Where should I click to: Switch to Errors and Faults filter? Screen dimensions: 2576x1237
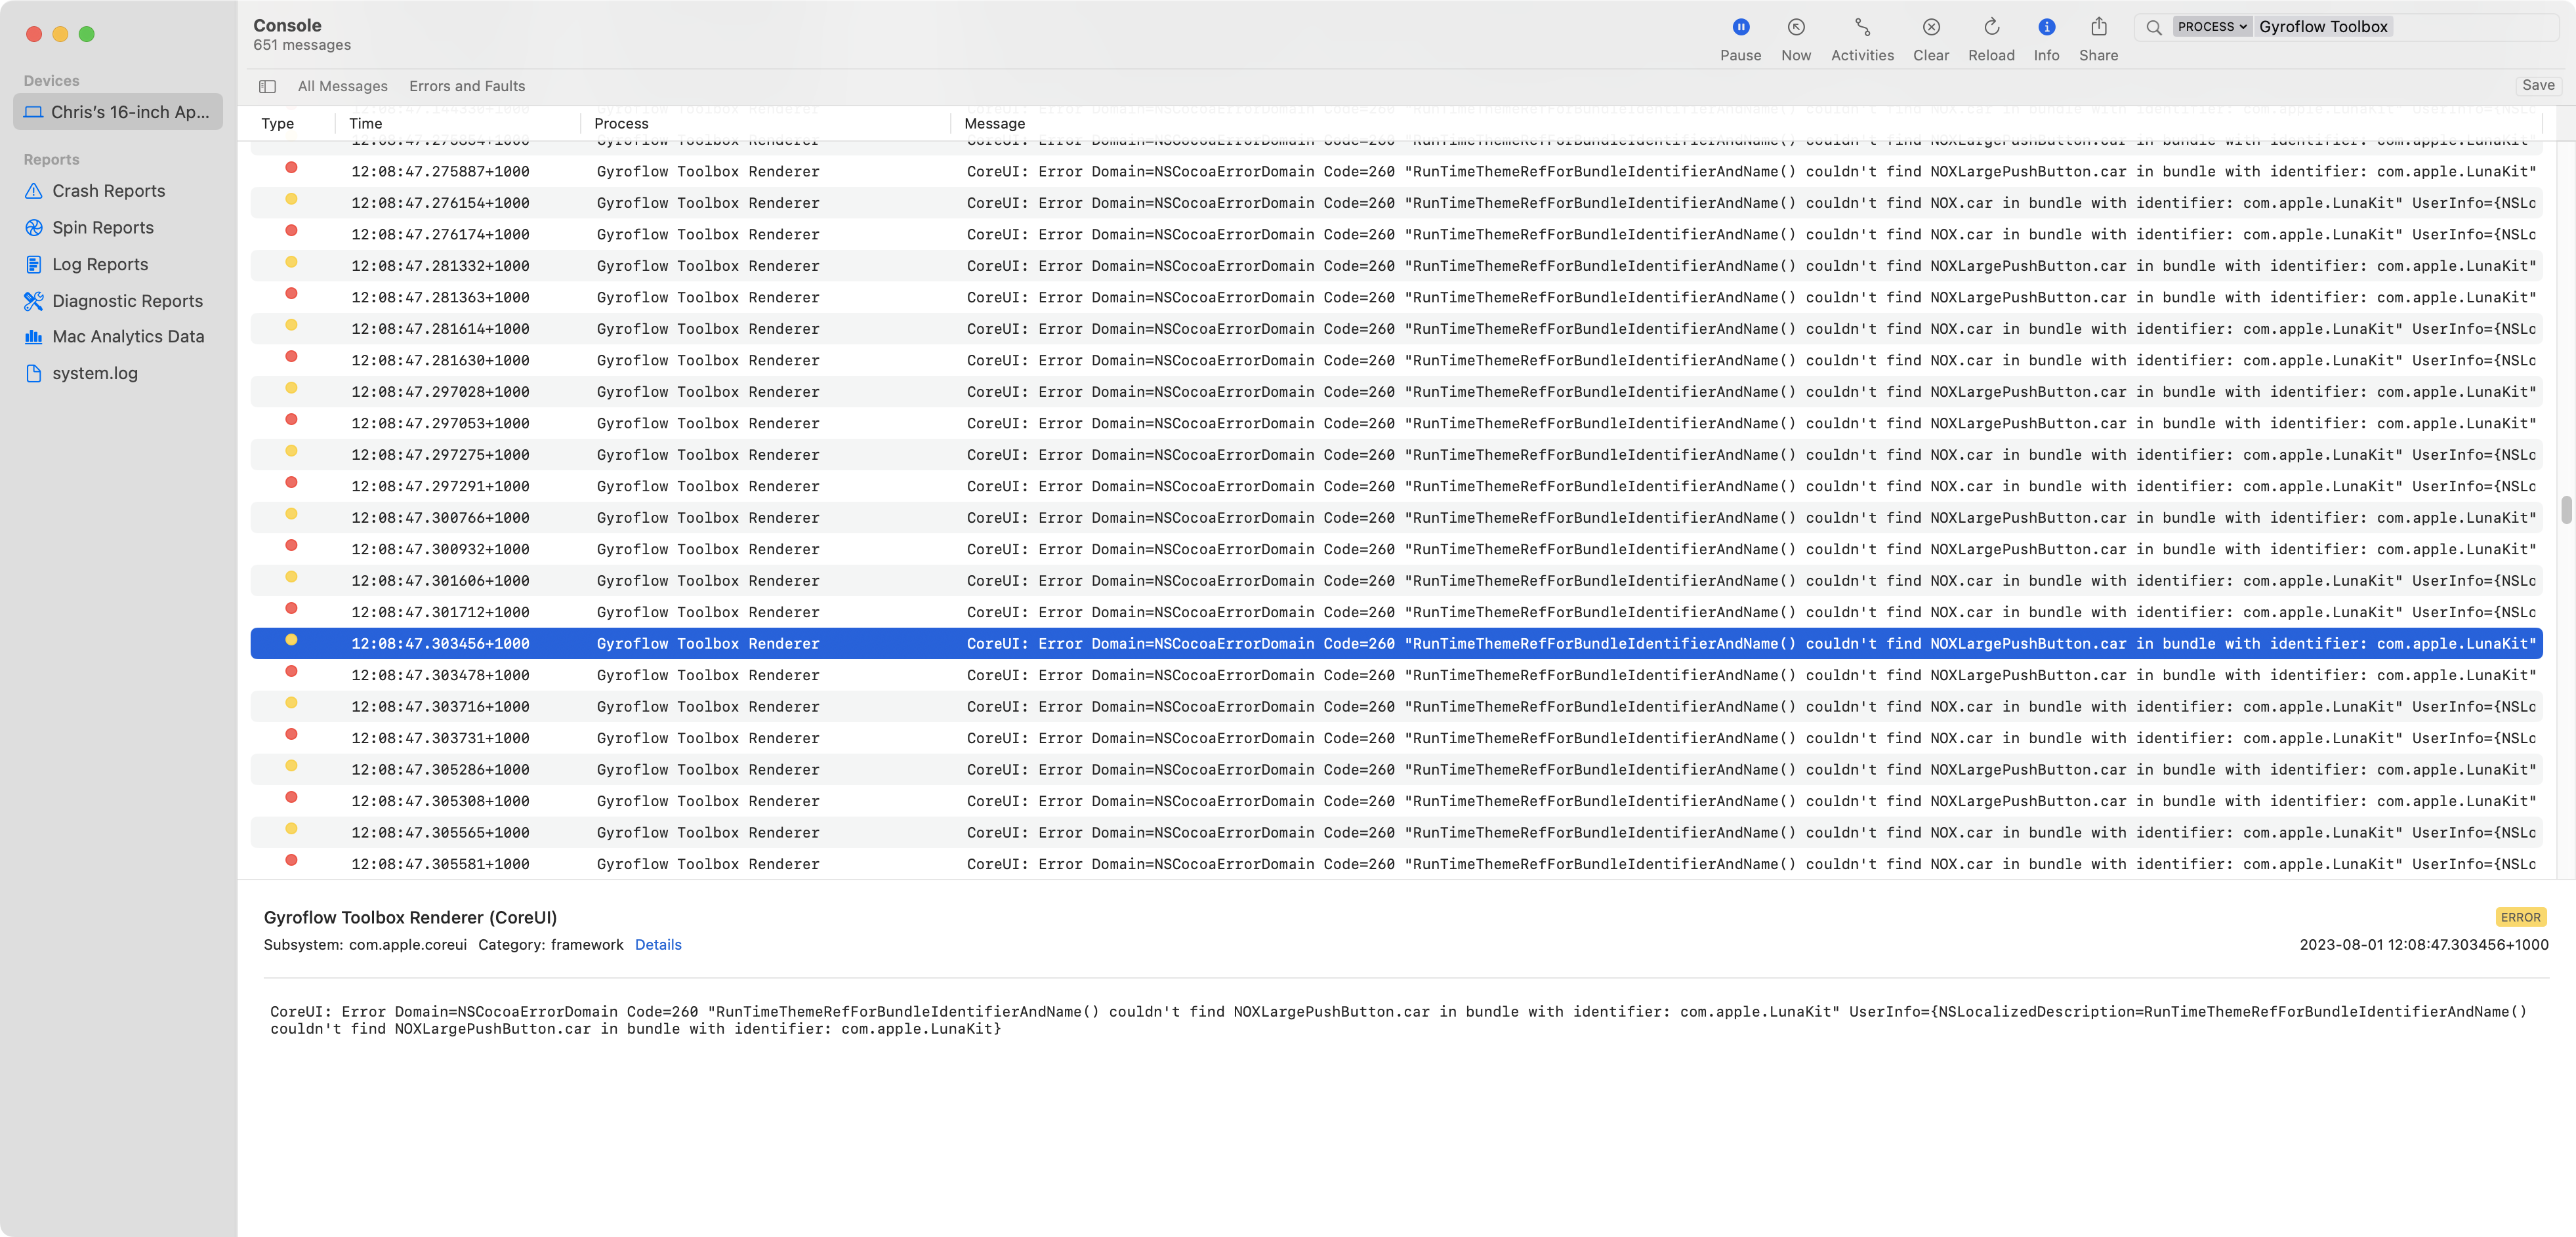(466, 86)
